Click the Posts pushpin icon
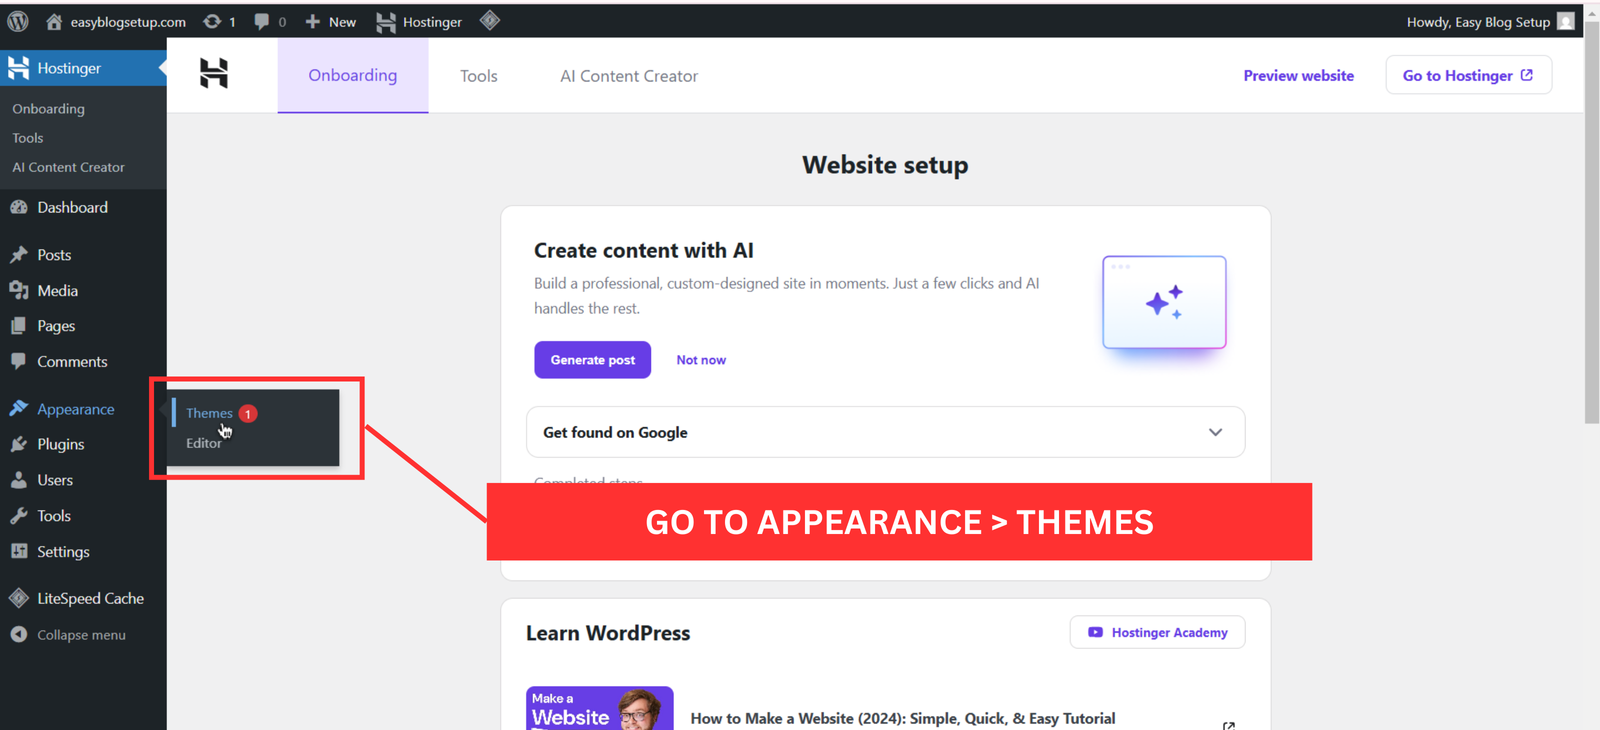The image size is (1600, 730). pos(18,255)
